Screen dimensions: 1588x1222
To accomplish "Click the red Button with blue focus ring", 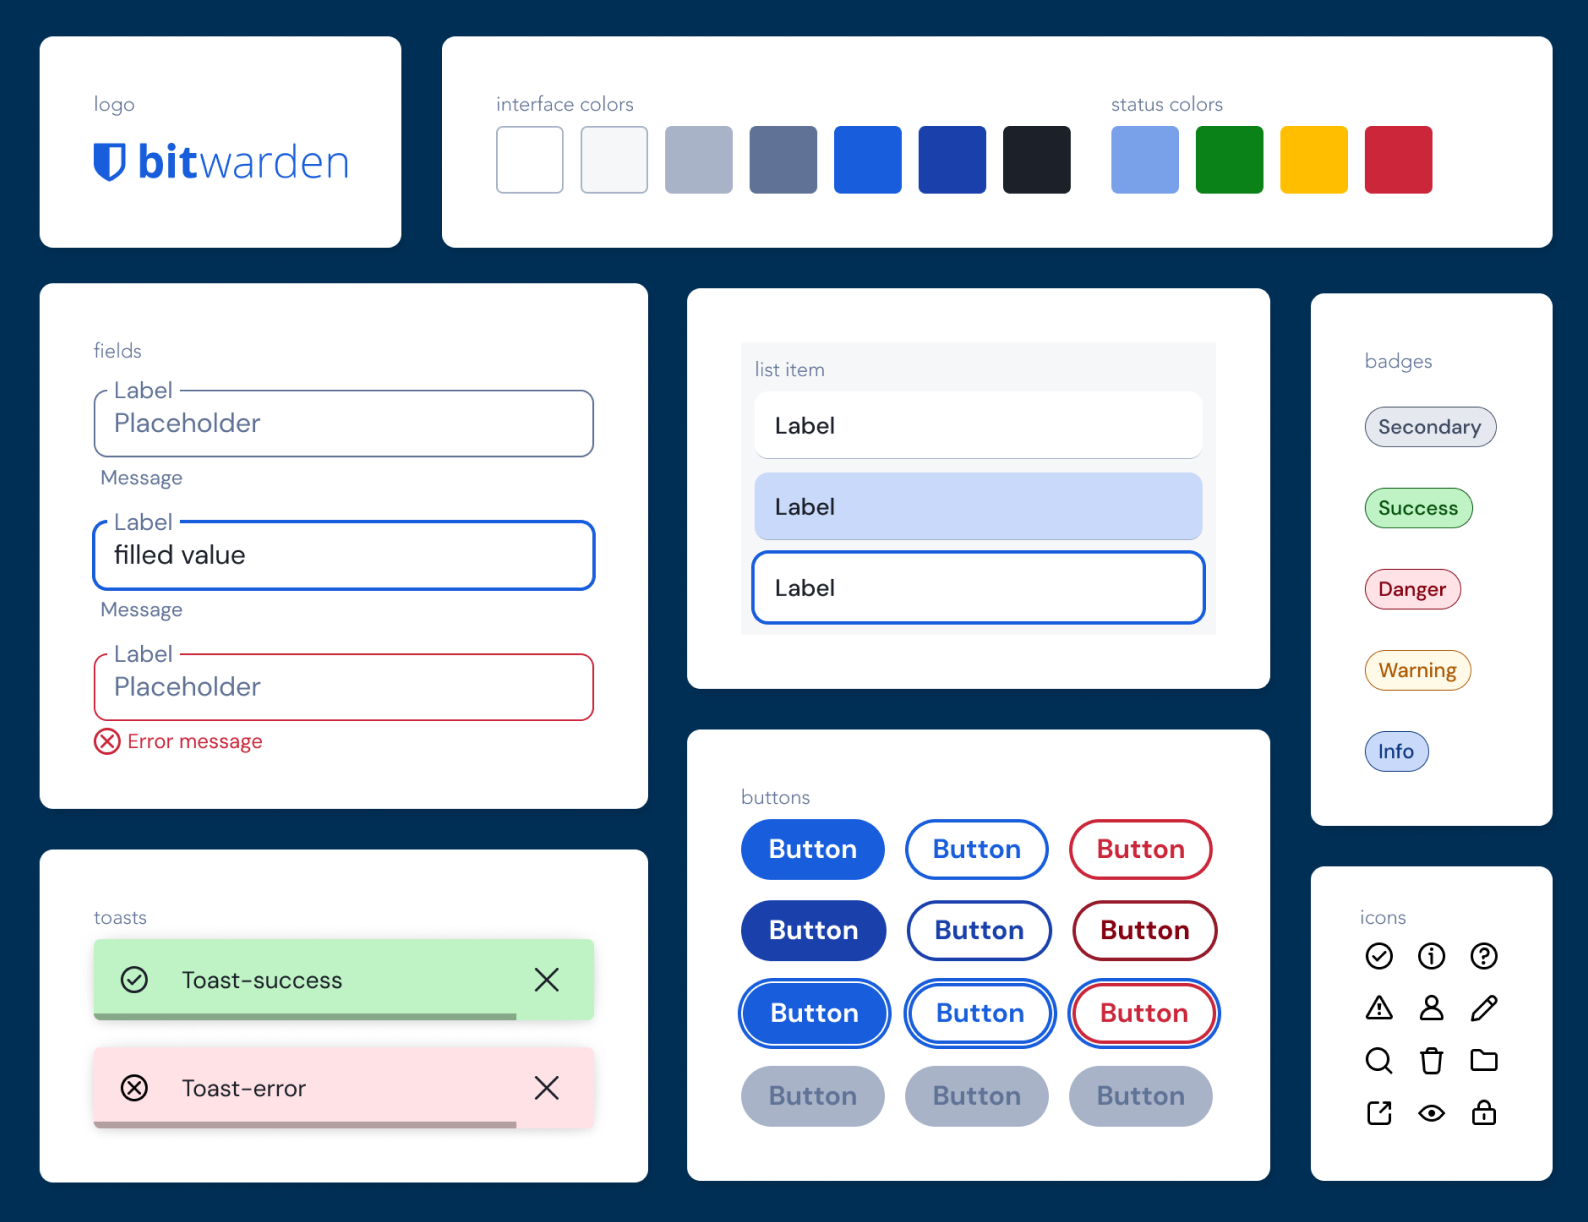I will [x=1144, y=1013].
